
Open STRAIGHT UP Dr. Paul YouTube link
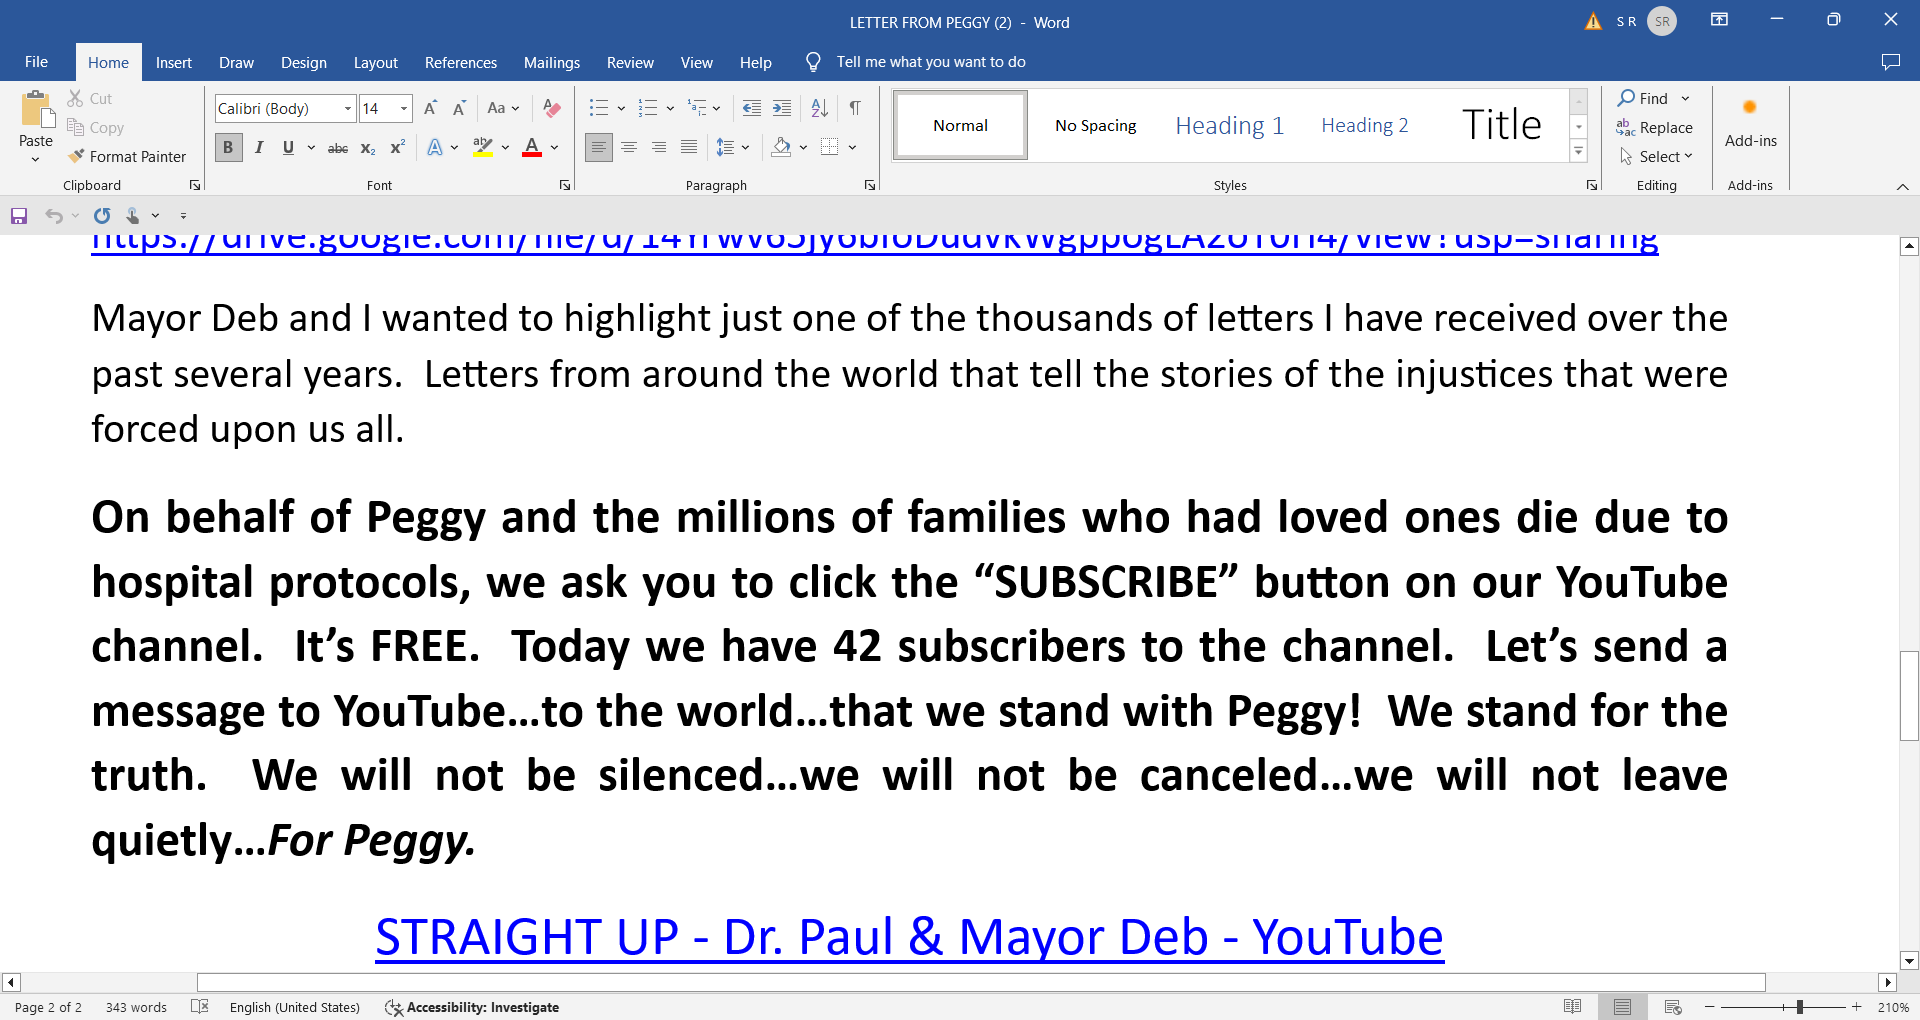909,937
